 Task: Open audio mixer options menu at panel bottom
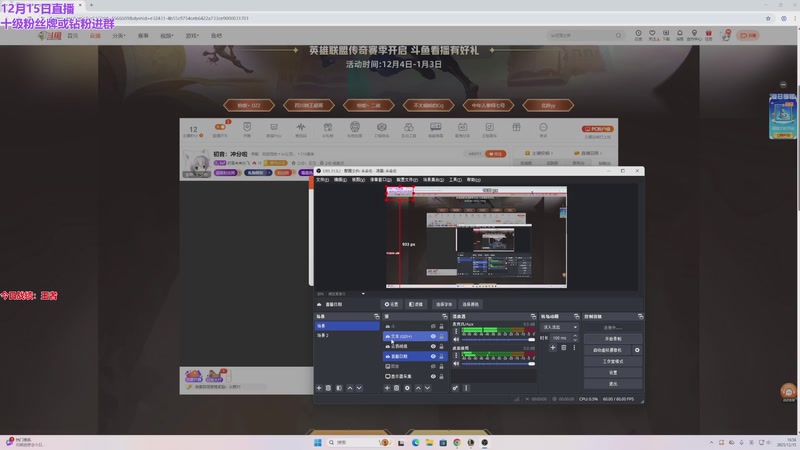(x=466, y=388)
